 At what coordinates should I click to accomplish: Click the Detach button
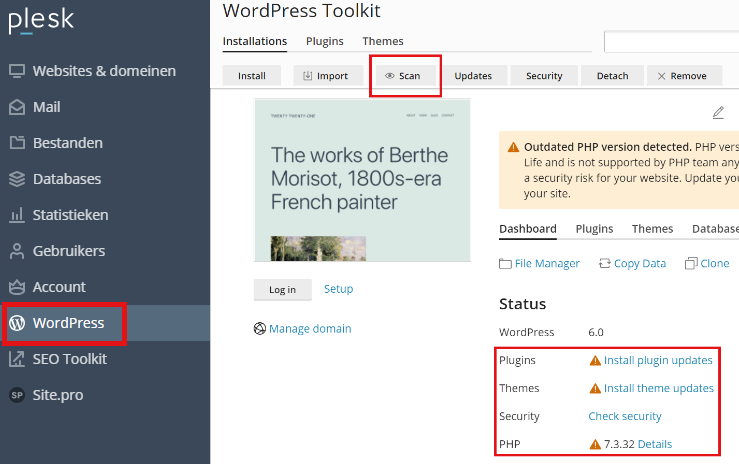coord(613,76)
